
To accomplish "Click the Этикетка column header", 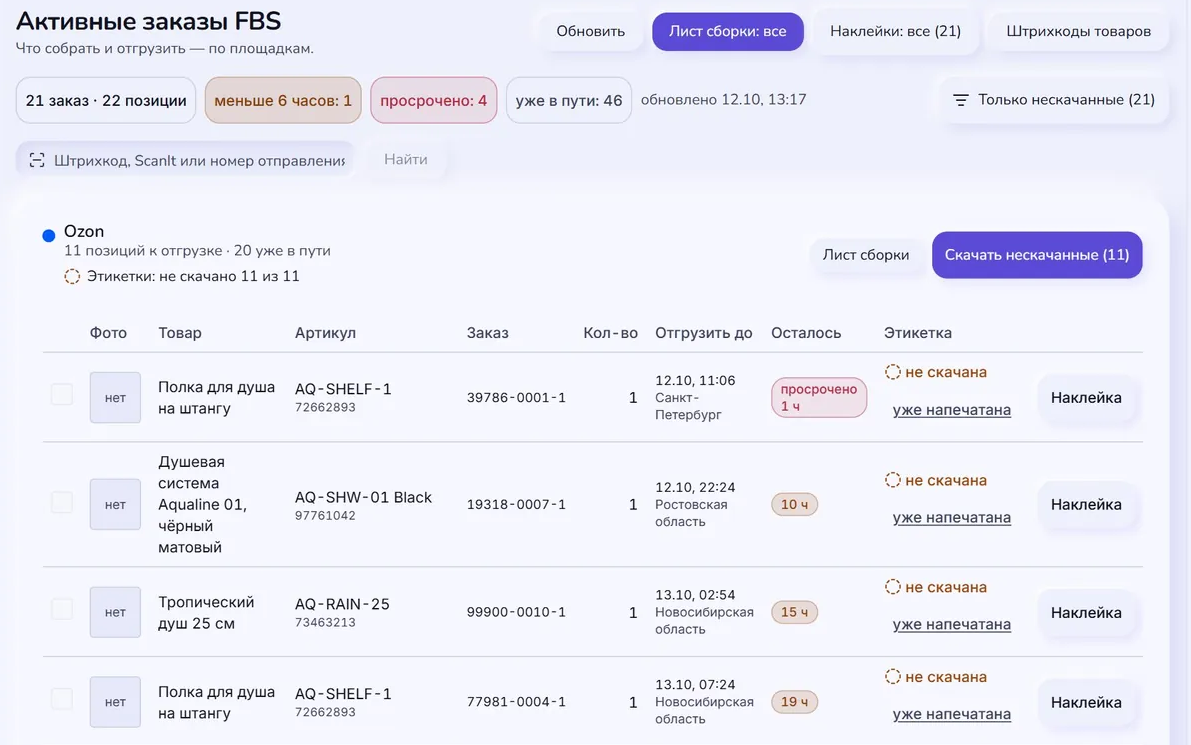I will 918,333.
